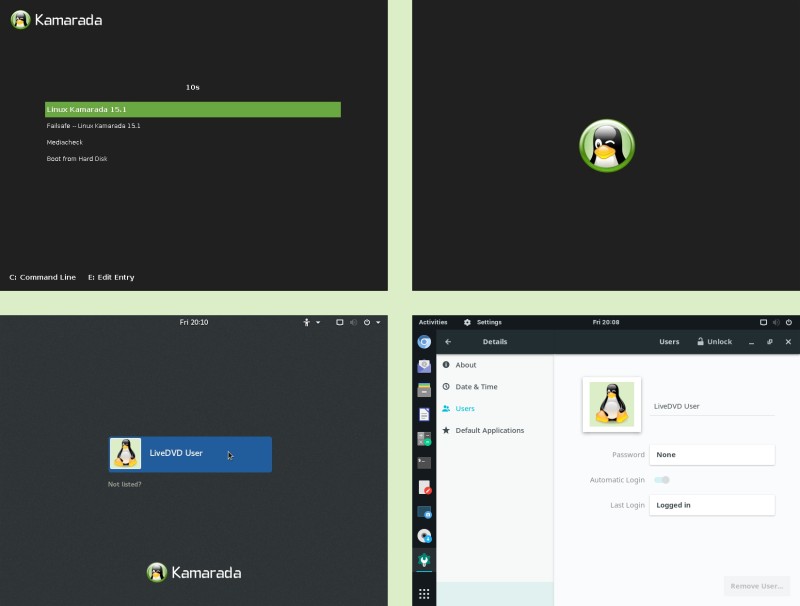The image size is (800, 606).
Task: Open the calculator from the dock
Action: 424,439
